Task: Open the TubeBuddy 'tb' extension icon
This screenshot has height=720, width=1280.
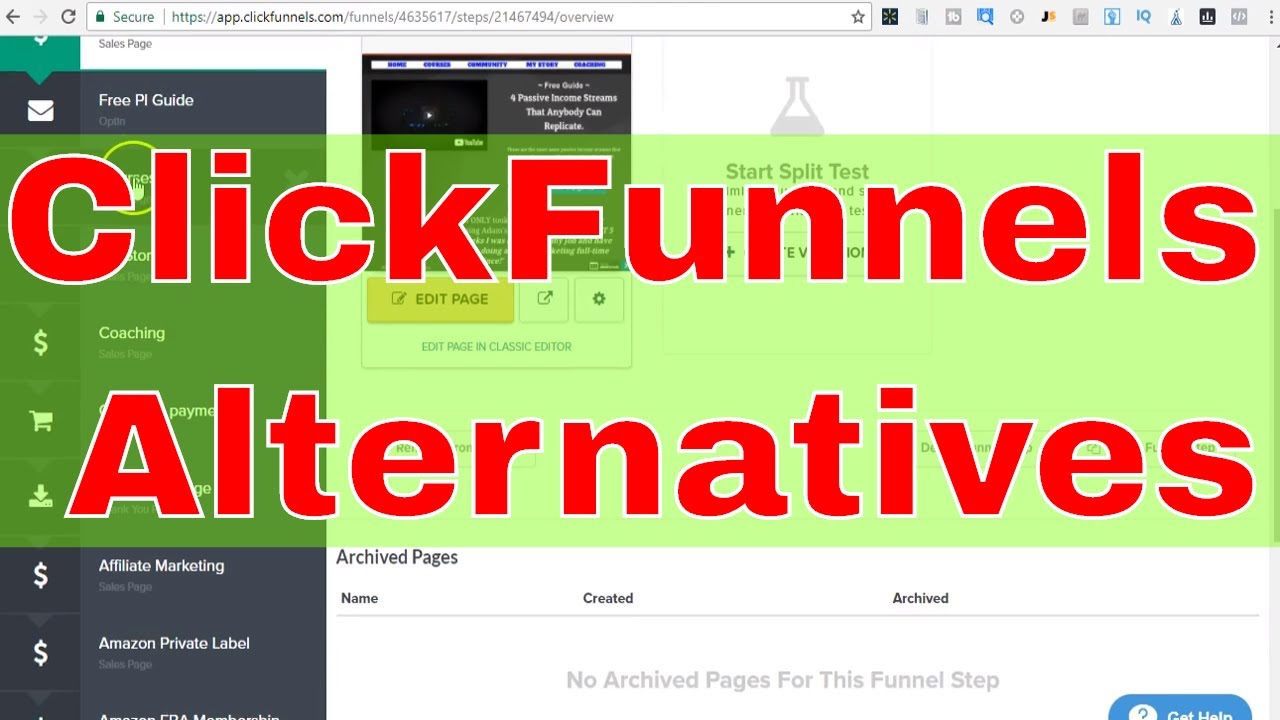Action: (953, 17)
